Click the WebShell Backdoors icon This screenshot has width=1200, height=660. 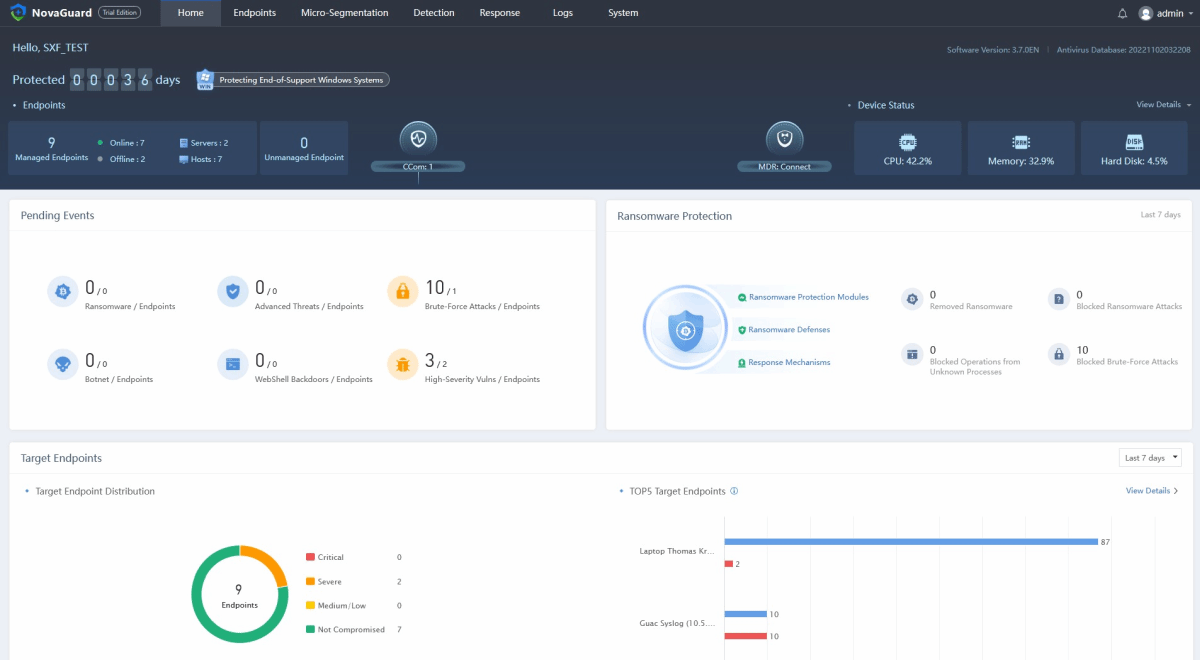232,365
